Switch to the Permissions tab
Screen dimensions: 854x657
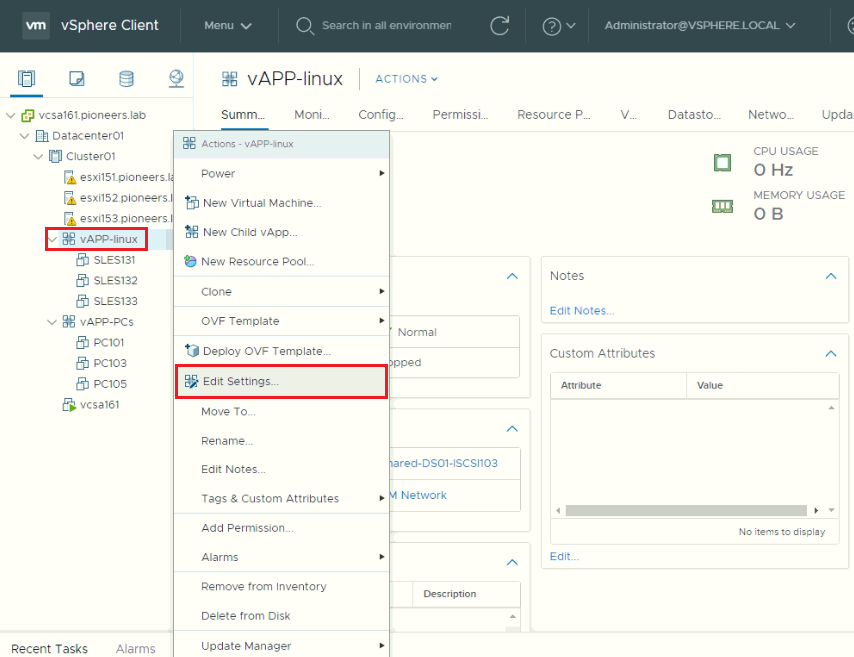point(460,114)
